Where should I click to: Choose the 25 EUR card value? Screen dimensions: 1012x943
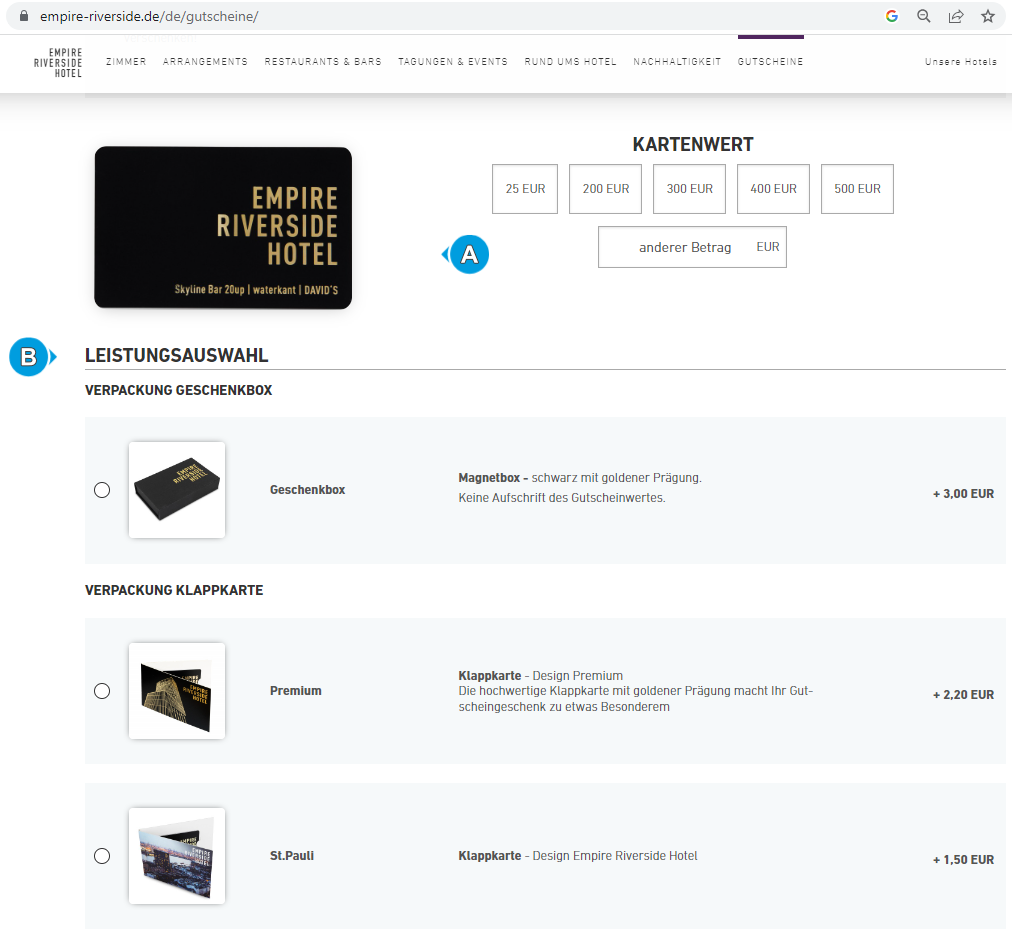tap(525, 188)
